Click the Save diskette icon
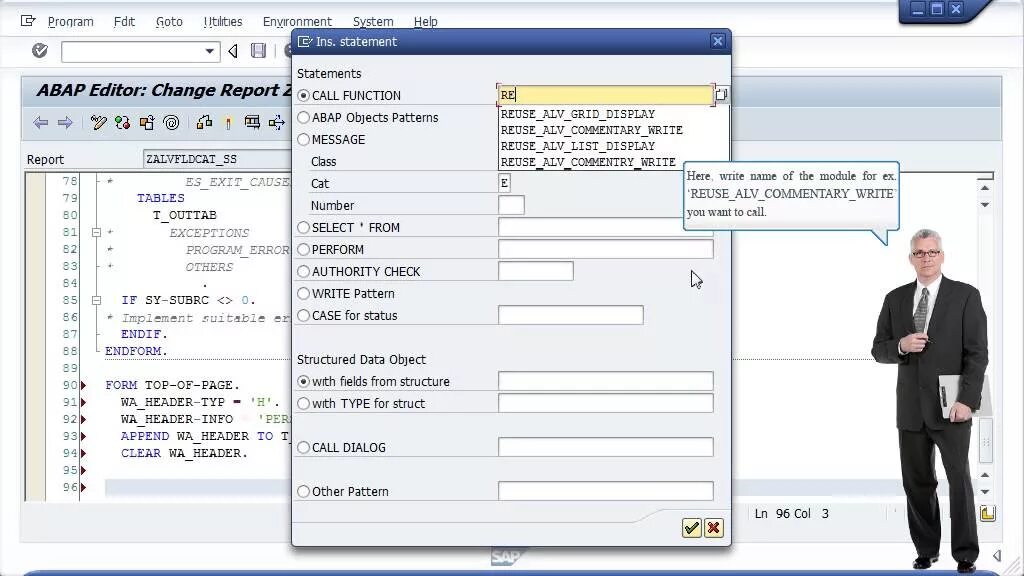Screen dimensions: 1024x576 click(259, 51)
